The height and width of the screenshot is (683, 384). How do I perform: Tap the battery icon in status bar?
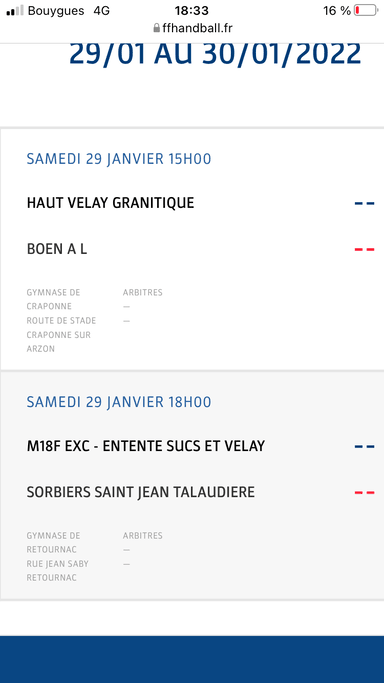click(x=366, y=10)
